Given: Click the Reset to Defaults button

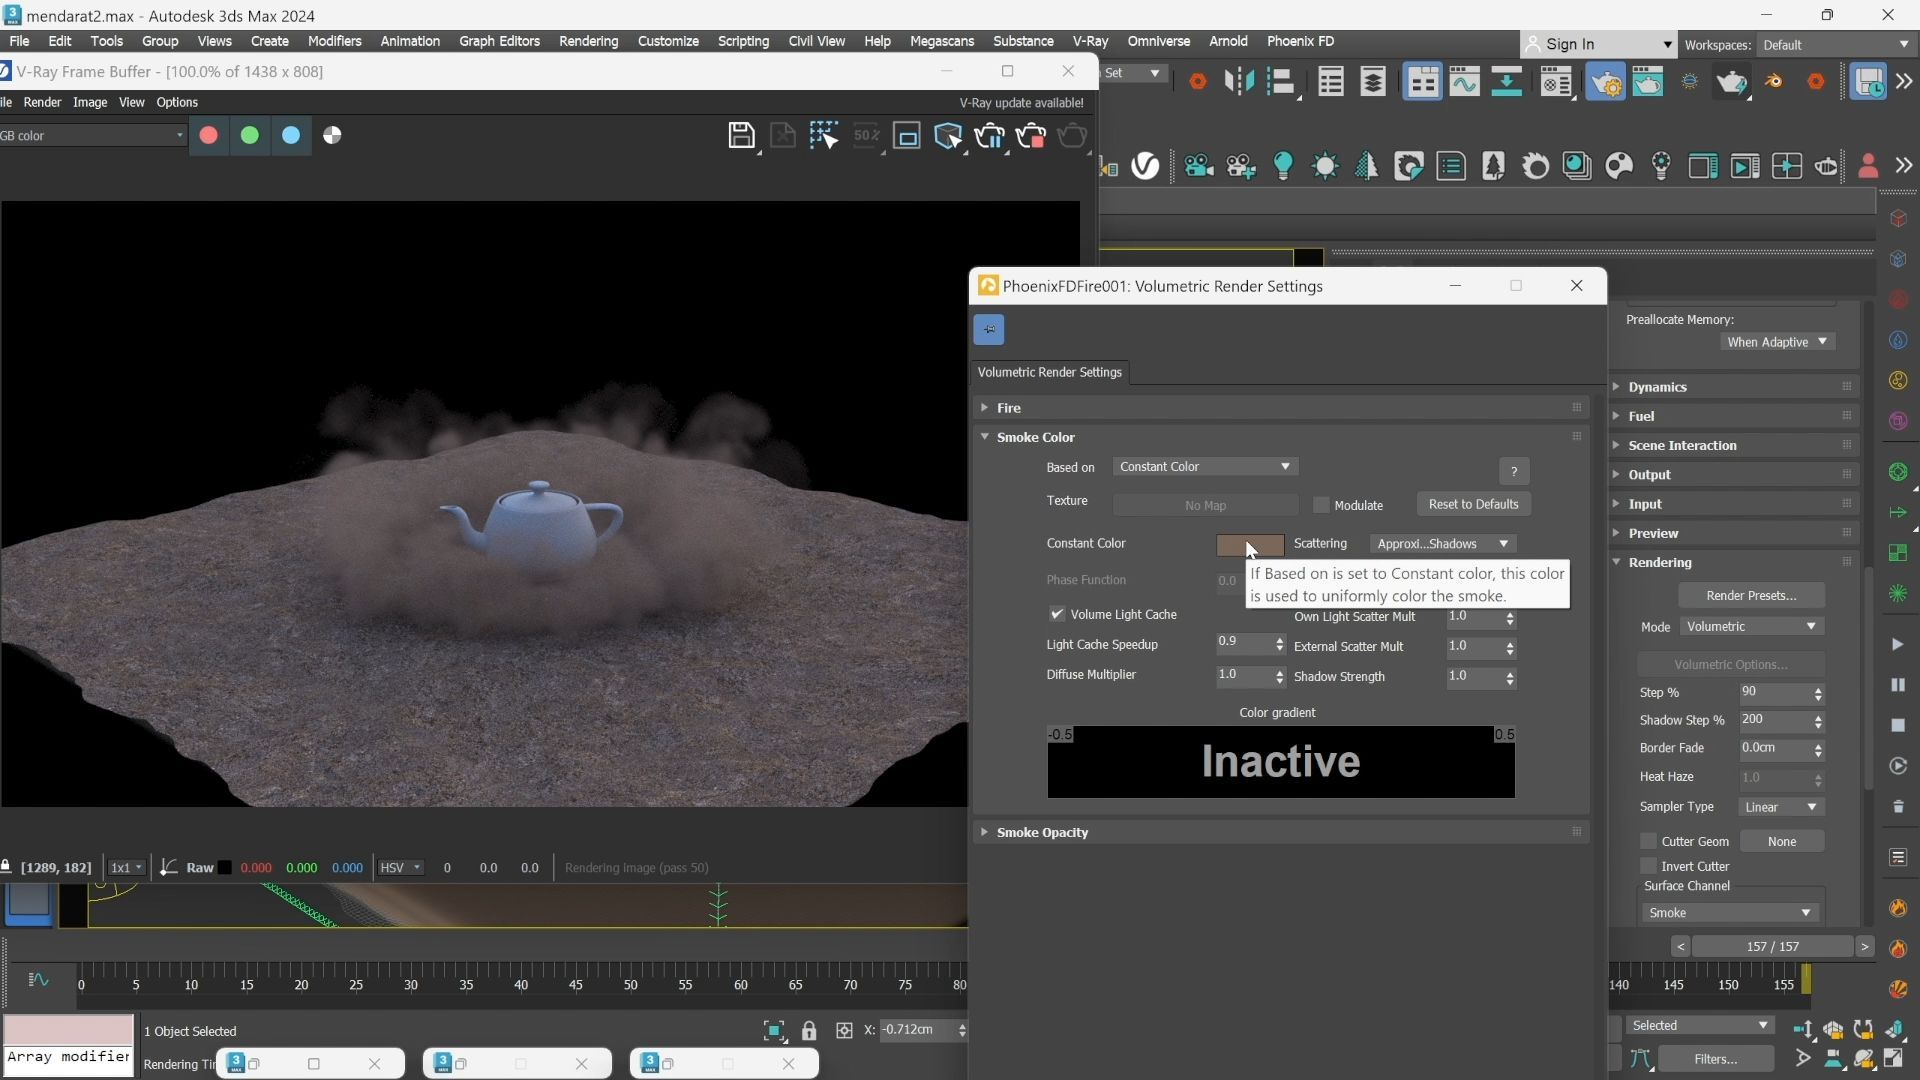Looking at the screenshot, I should click(1473, 504).
